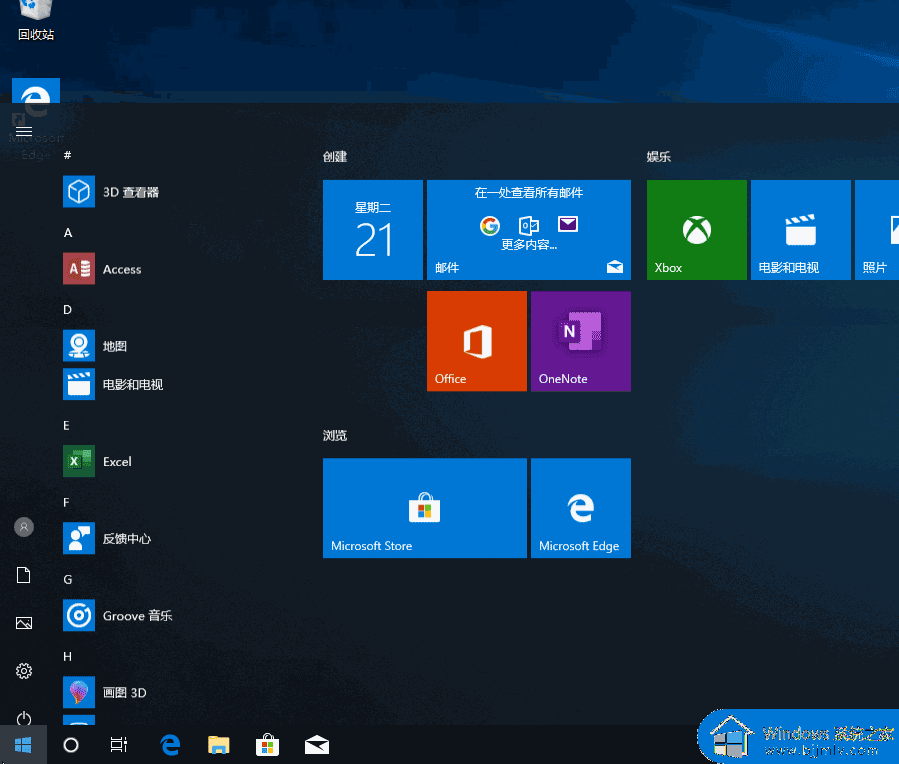Open the 照片 Photos tile
The image size is (899, 764).
tap(877, 230)
